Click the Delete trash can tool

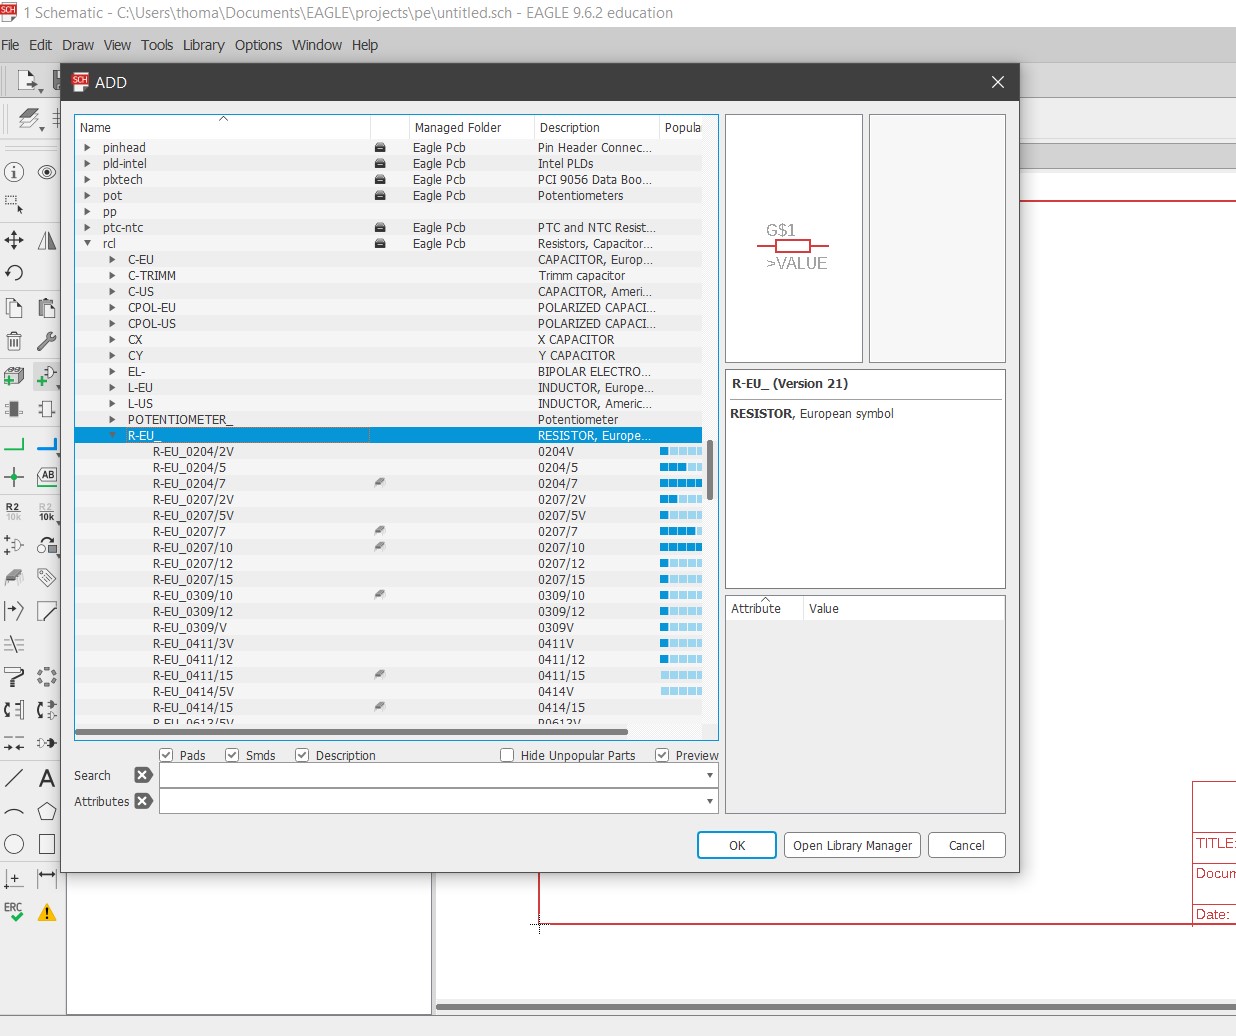click(x=14, y=341)
